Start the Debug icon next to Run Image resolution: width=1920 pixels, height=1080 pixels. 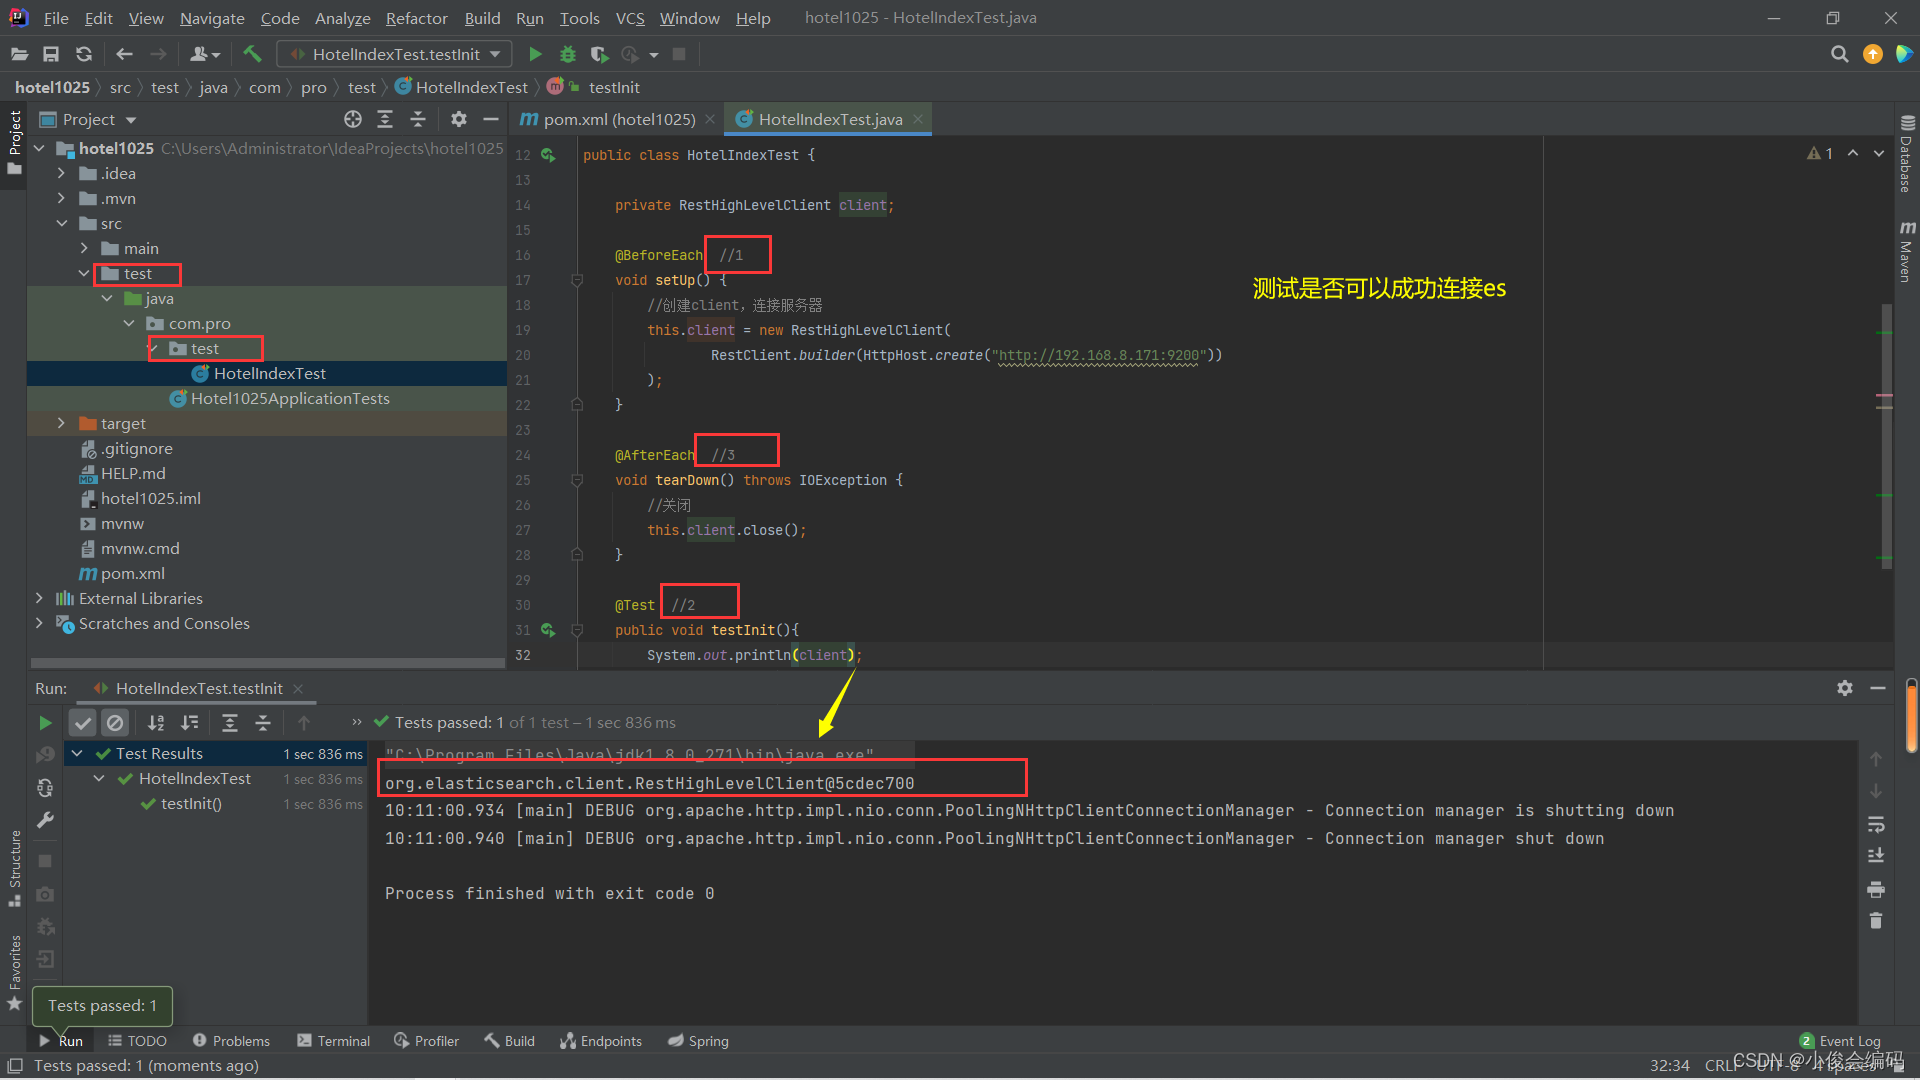click(567, 54)
